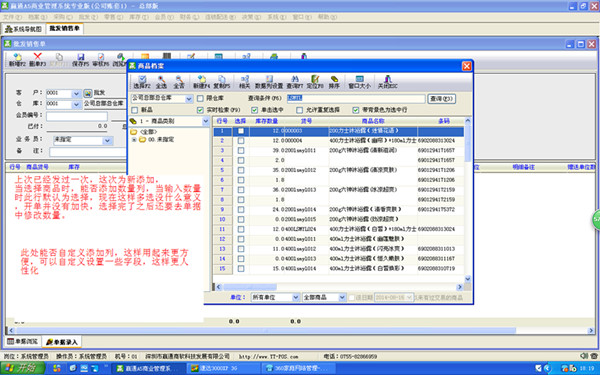Open 数据列设置 column settings icon
The height and width of the screenshot is (375, 600).
269,82
